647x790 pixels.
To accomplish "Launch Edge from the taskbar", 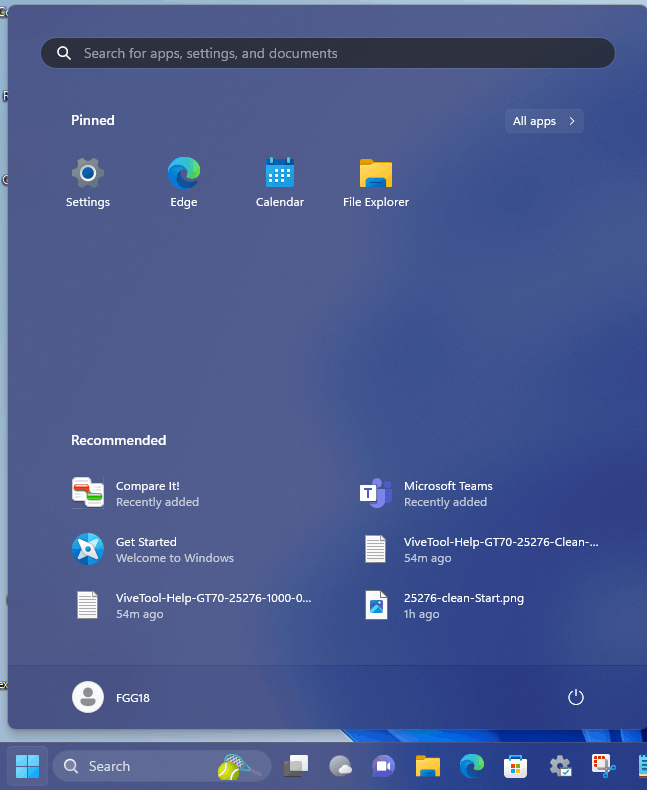I will tap(472, 766).
